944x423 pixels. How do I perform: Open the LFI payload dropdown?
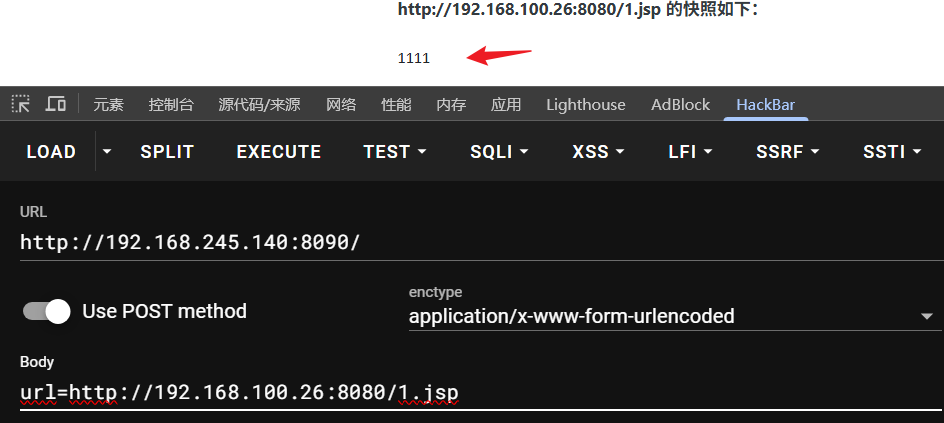point(690,152)
